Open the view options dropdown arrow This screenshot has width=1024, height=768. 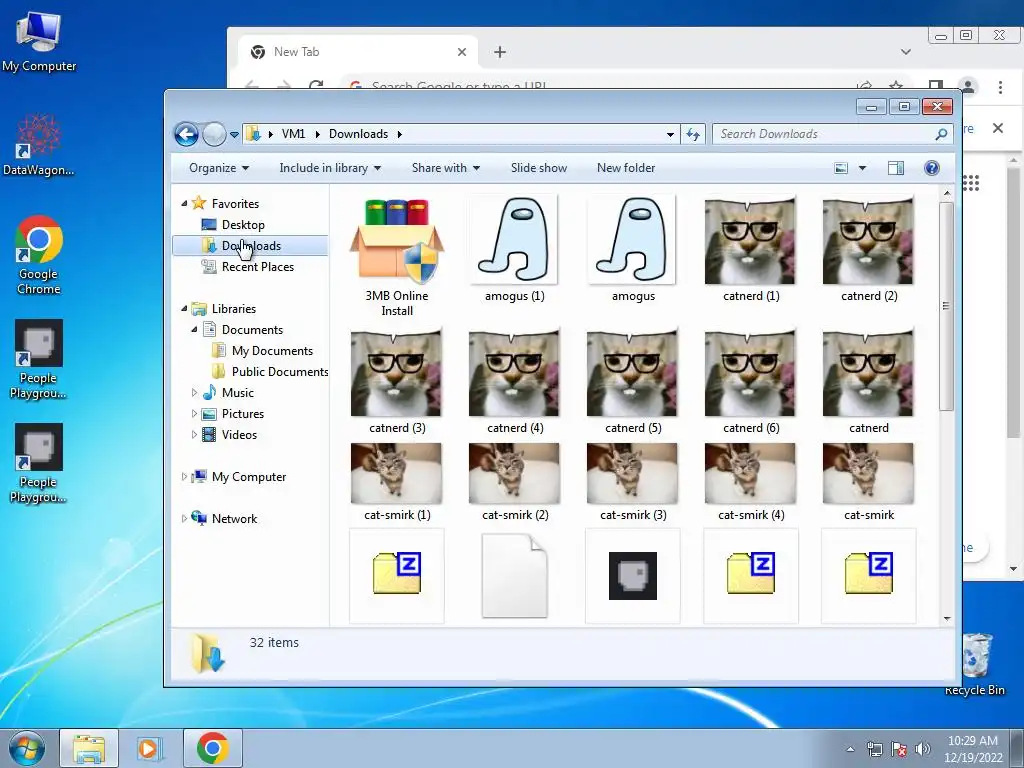point(862,168)
